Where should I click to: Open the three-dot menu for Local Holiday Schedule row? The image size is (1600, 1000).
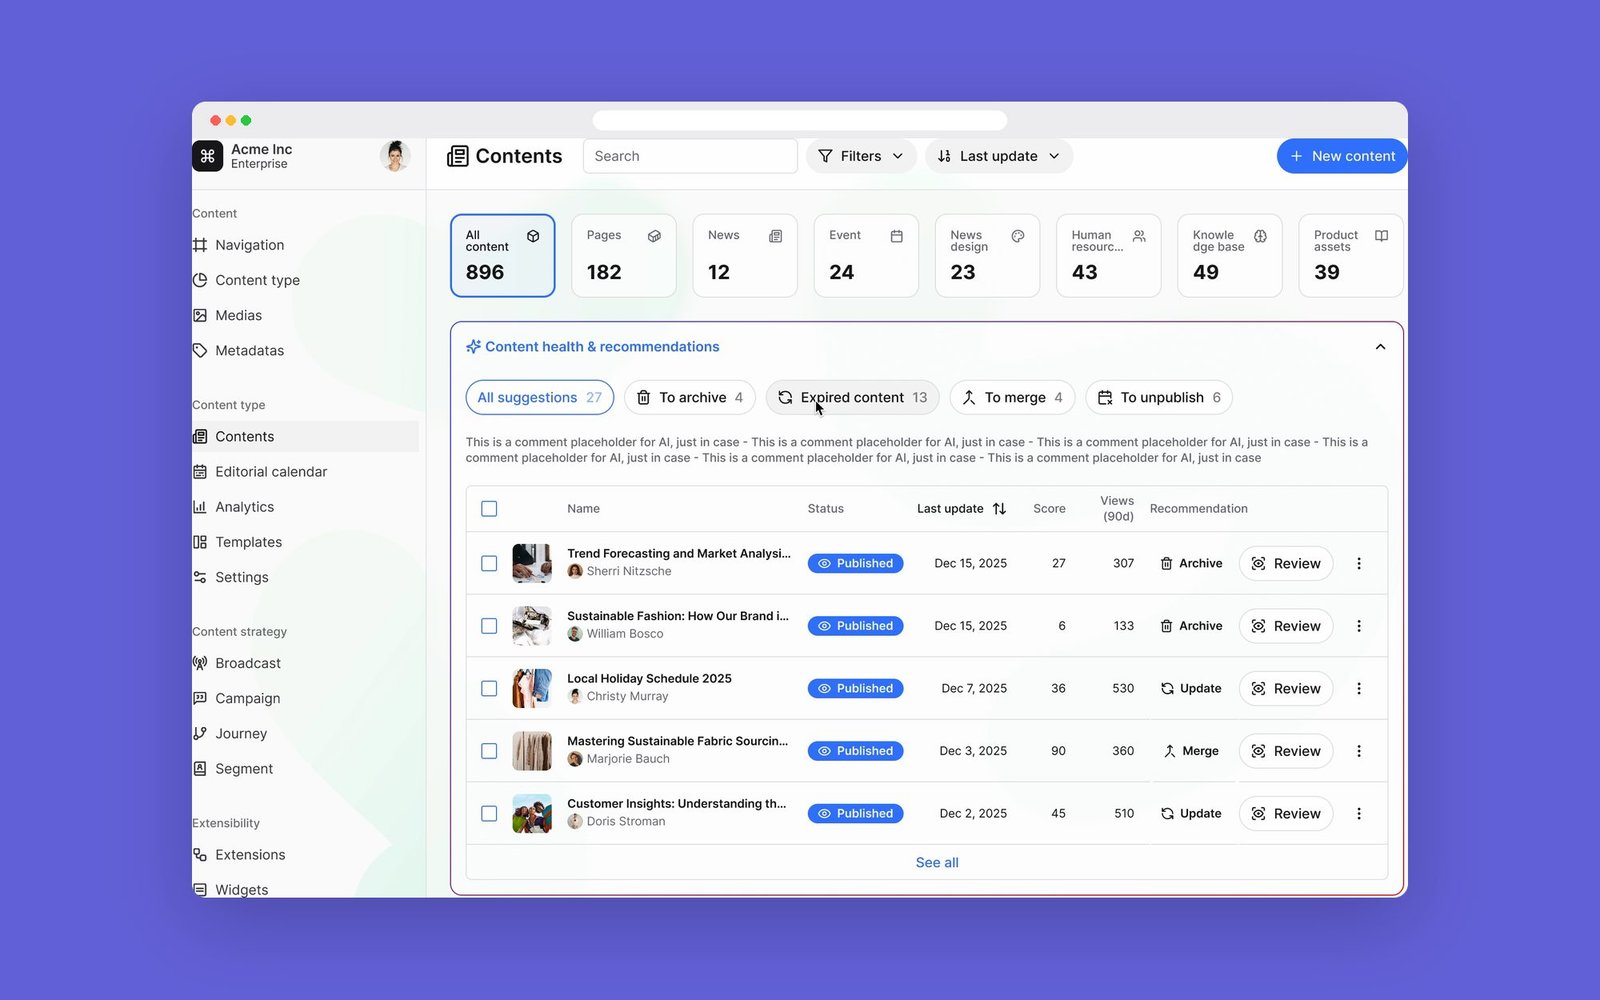(1358, 688)
